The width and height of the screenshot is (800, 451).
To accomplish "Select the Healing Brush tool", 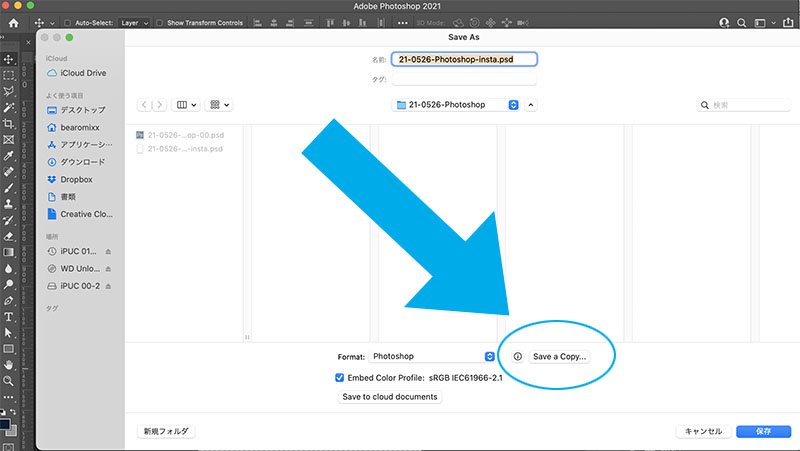I will point(9,172).
